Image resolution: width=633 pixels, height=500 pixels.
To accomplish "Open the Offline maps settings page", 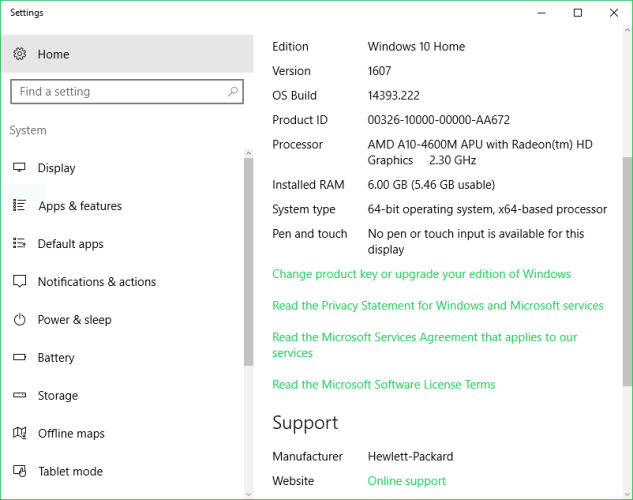I will (x=71, y=434).
